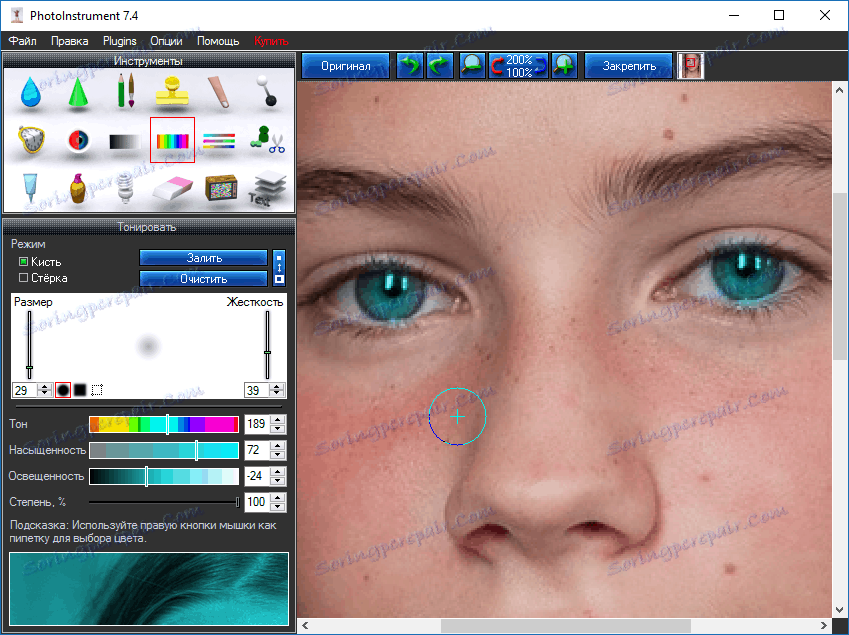Open the Plugins menu

[120, 41]
